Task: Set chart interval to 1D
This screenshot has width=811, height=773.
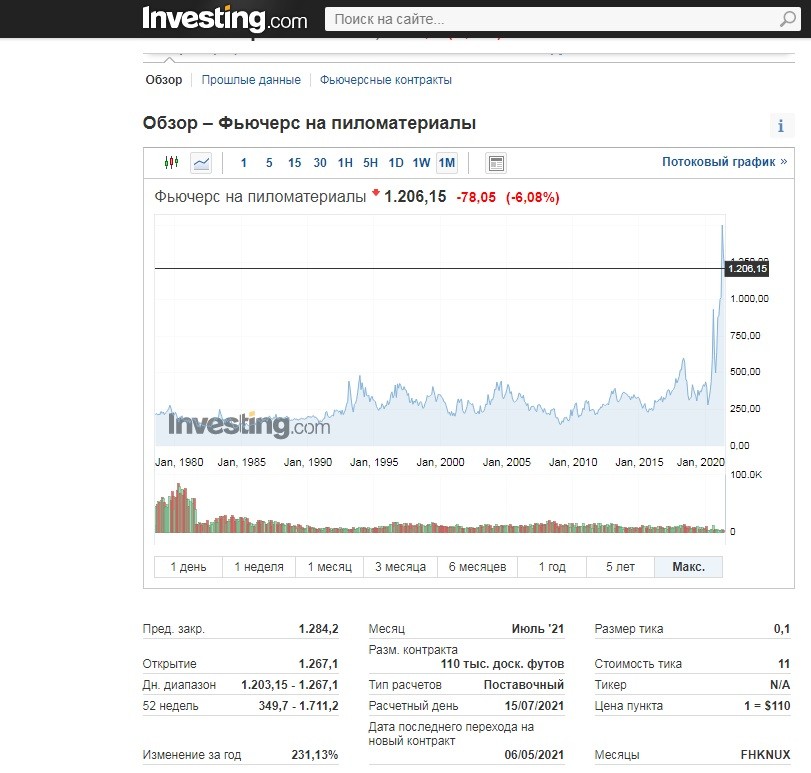Action: tap(396, 163)
